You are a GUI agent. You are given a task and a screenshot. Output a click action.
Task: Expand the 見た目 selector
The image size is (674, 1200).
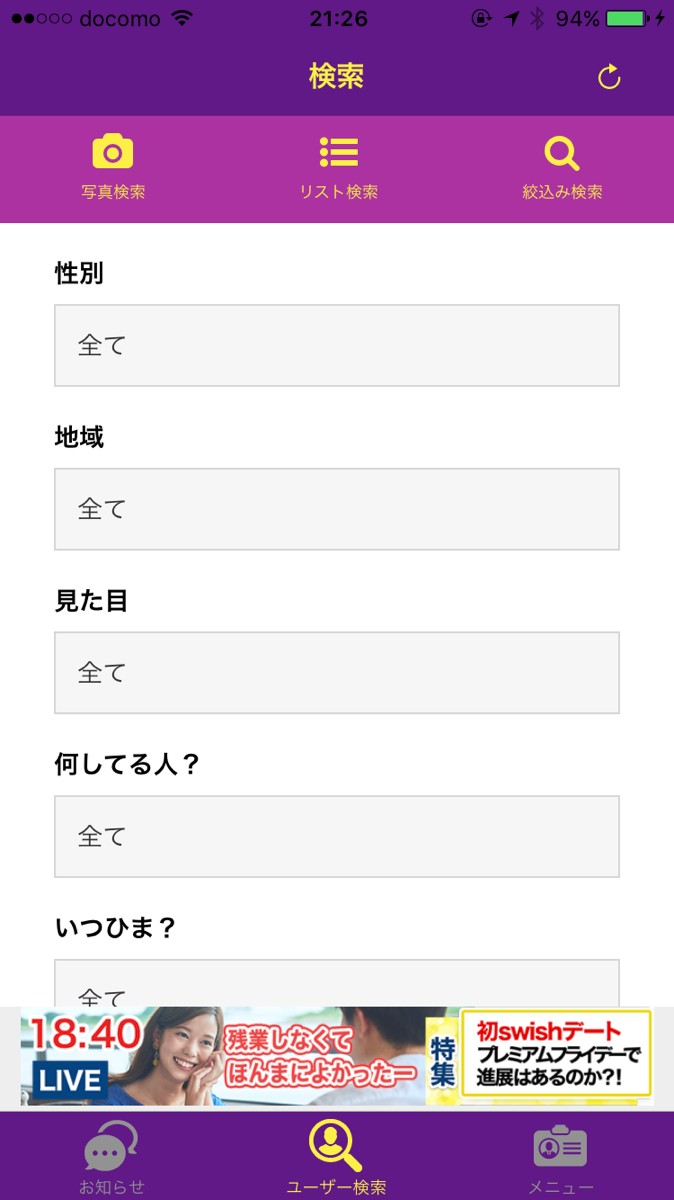pos(337,672)
